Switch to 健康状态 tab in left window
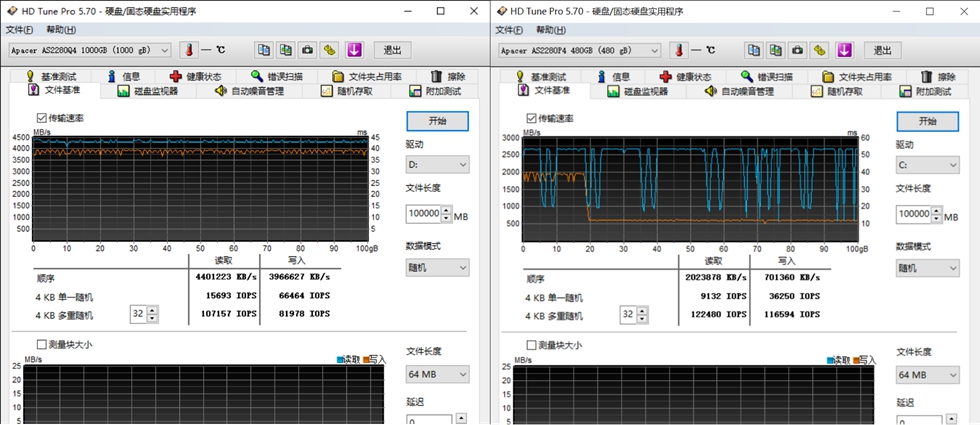Image resolution: width=980 pixels, height=425 pixels. [x=196, y=76]
